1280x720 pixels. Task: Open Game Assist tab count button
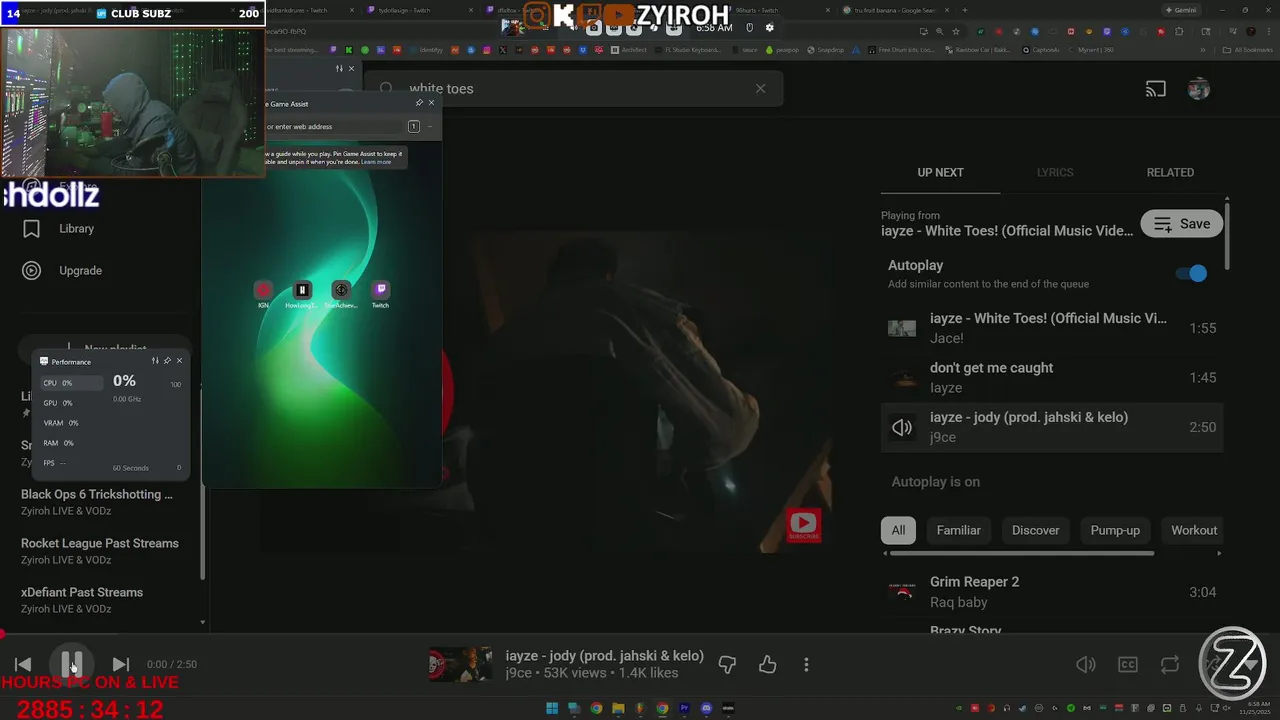(413, 126)
